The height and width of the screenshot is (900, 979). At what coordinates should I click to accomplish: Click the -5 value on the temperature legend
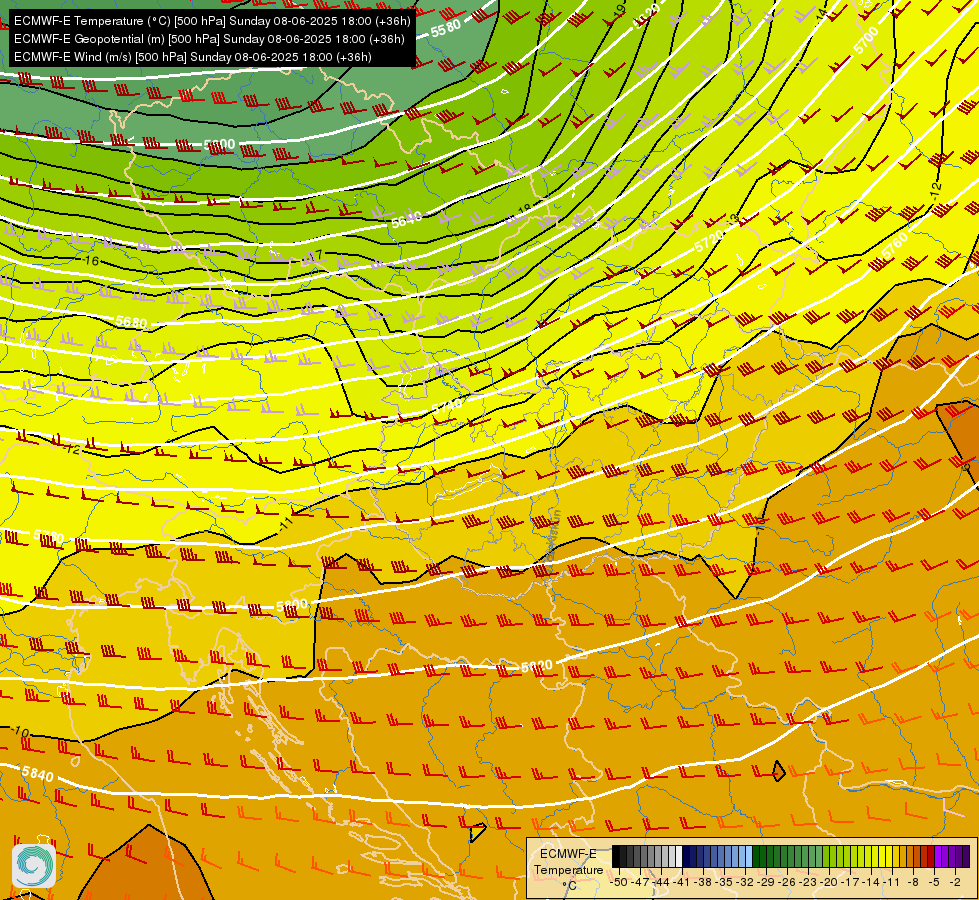(x=935, y=882)
